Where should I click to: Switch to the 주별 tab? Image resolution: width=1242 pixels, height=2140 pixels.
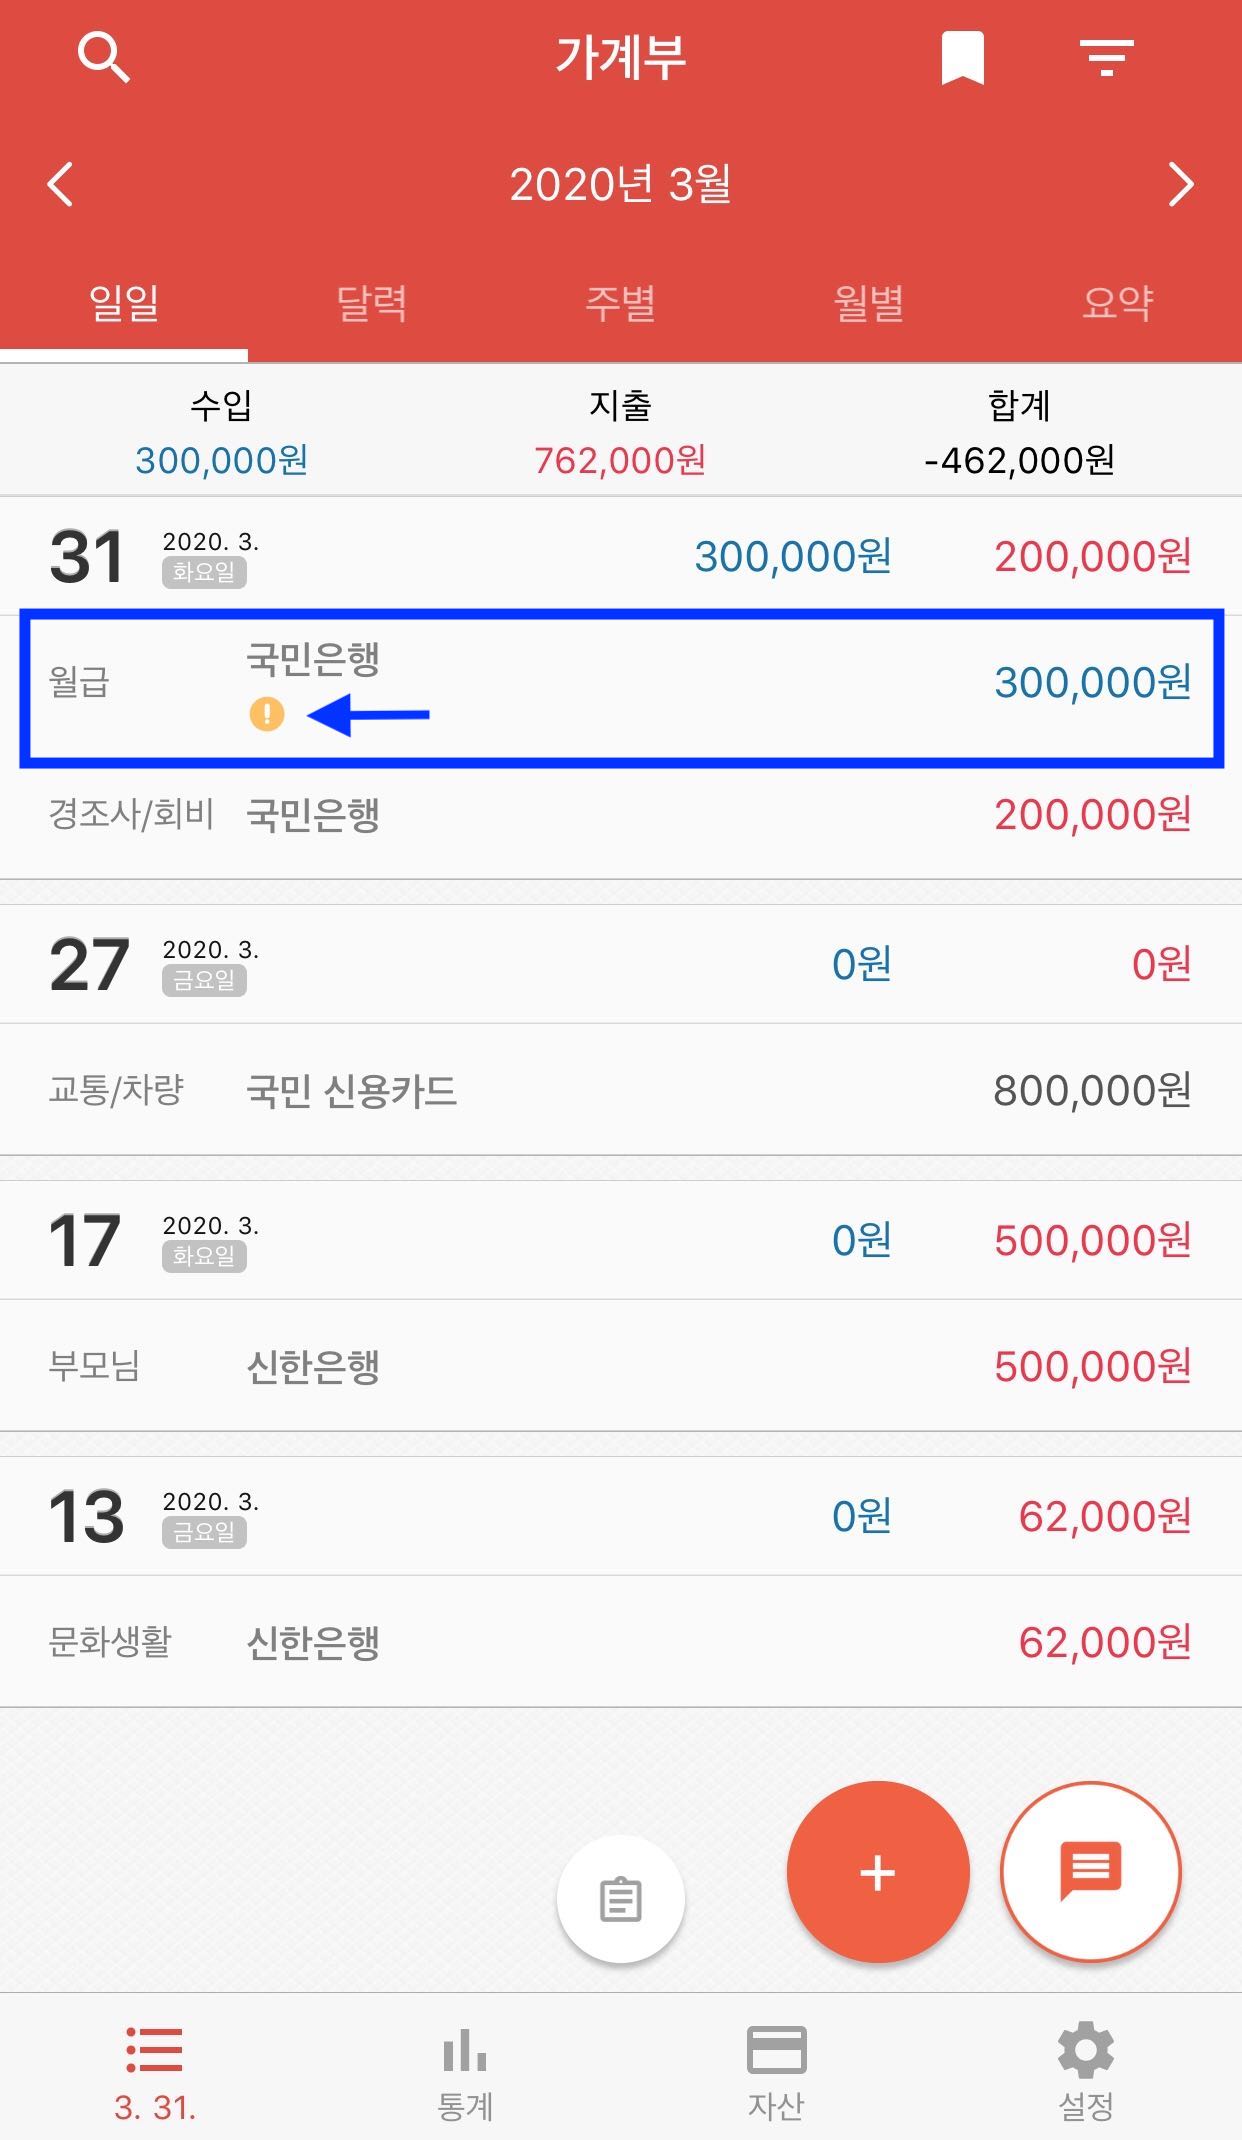(621, 302)
